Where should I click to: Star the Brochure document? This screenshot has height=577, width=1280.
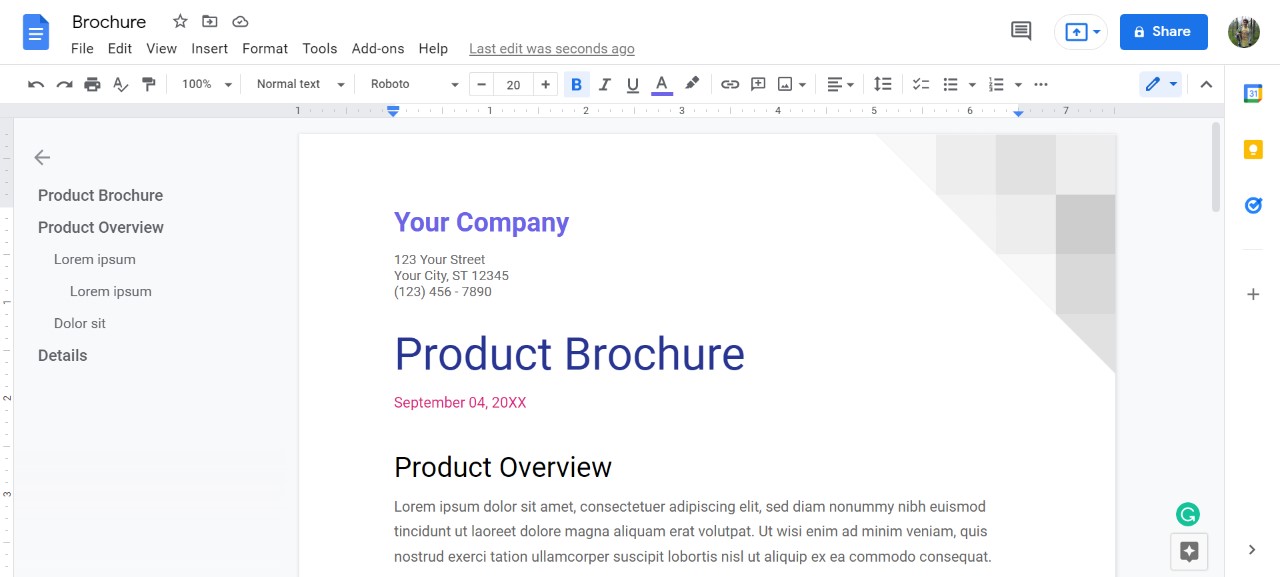click(x=180, y=21)
